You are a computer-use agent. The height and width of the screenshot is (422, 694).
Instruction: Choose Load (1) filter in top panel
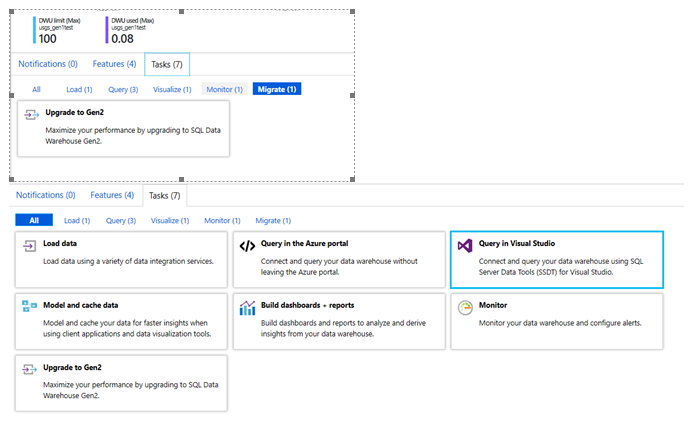pos(79,89)
